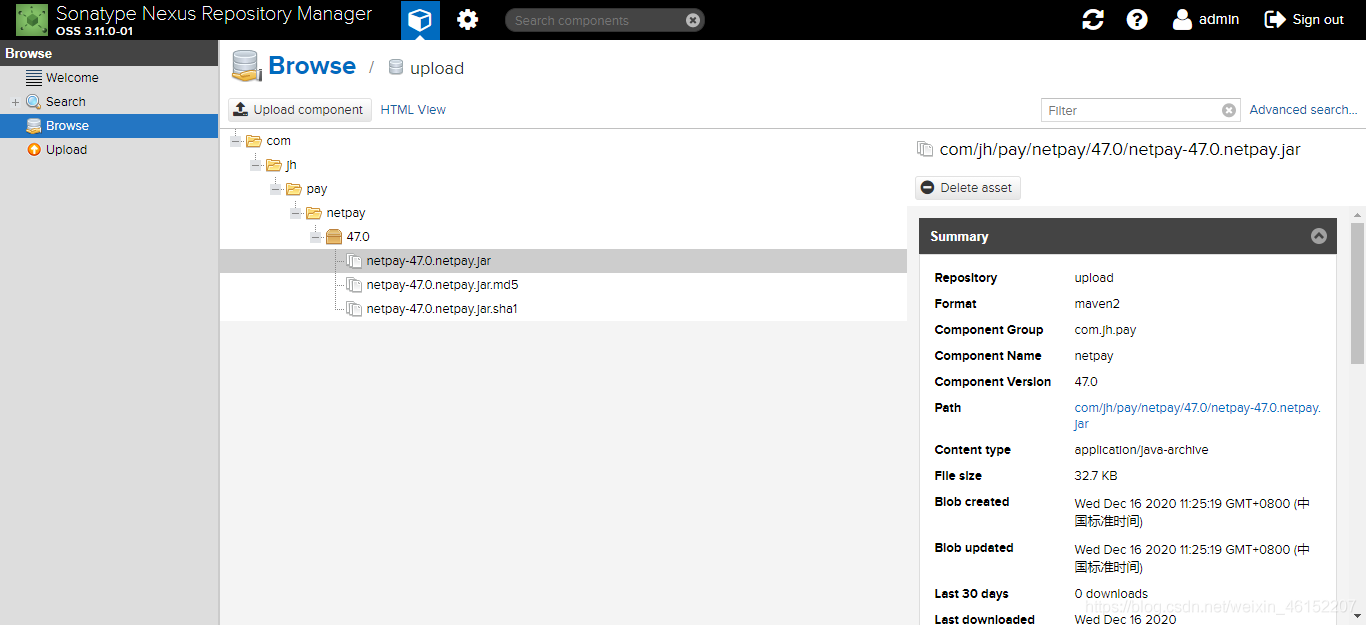This screenshot has width=1366, height=625.
Task: Select the 47.0 component
Action: (x=357, y=237)
